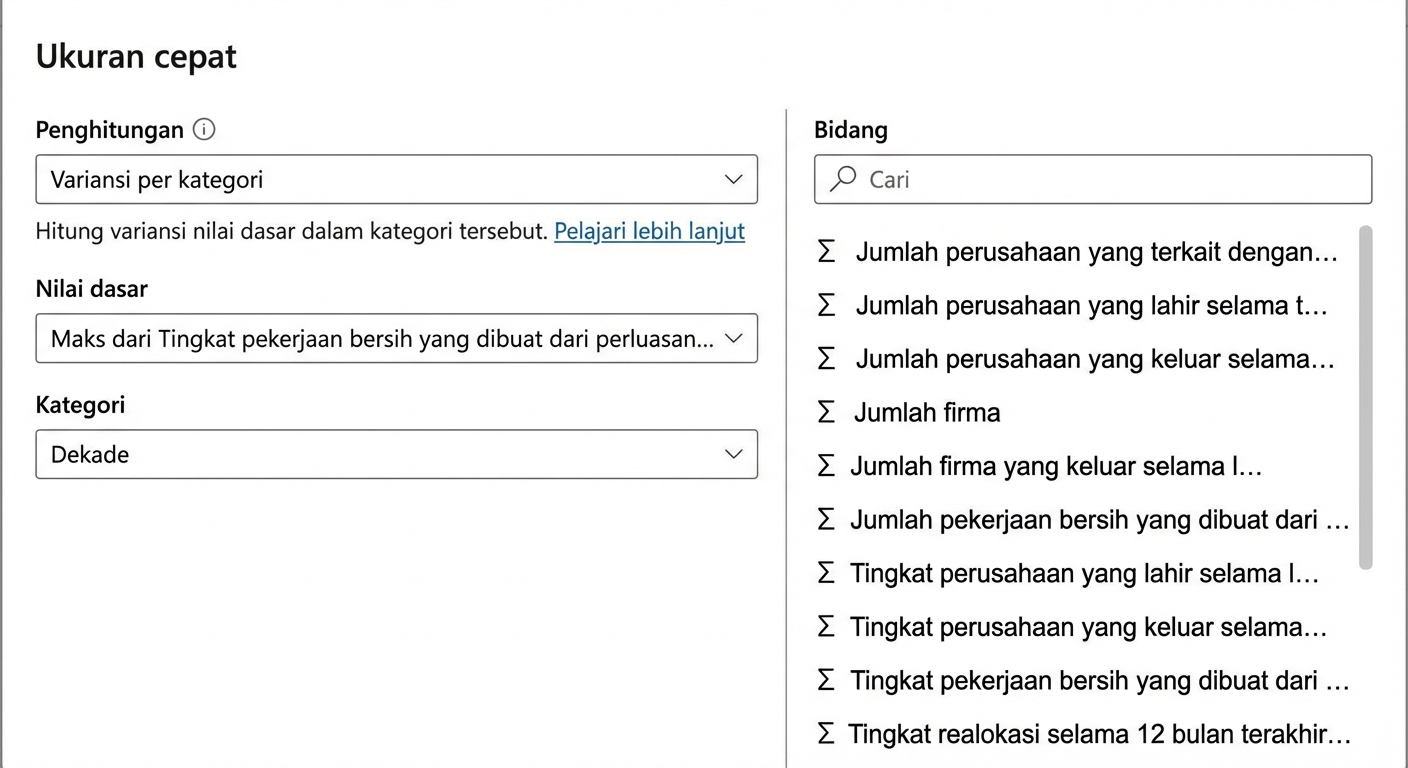The width and height of the screenshot is (1408, 768).
Task: Click the info icon next to Penghitungan
Action: (x=204, y=130)
